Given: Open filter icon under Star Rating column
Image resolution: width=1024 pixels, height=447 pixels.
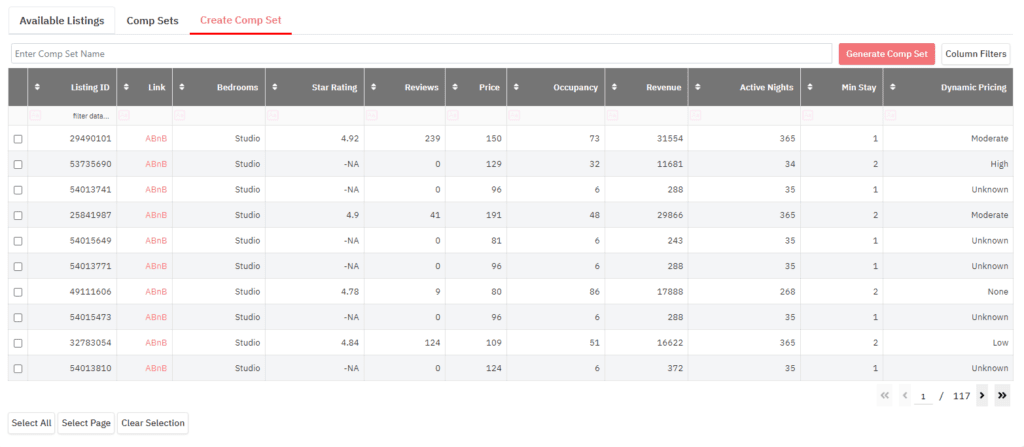Looking at the screenshot, I should (272, 116).
